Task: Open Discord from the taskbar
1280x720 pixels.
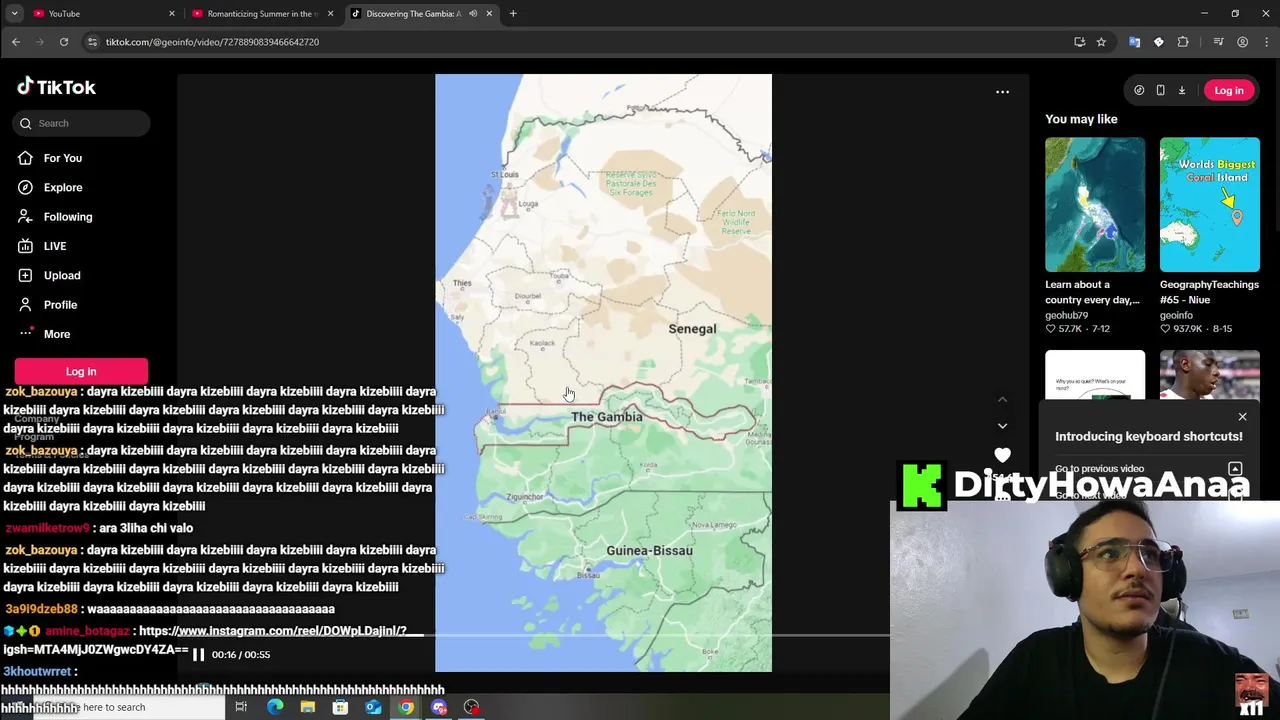Action: (x=439, y=707)
